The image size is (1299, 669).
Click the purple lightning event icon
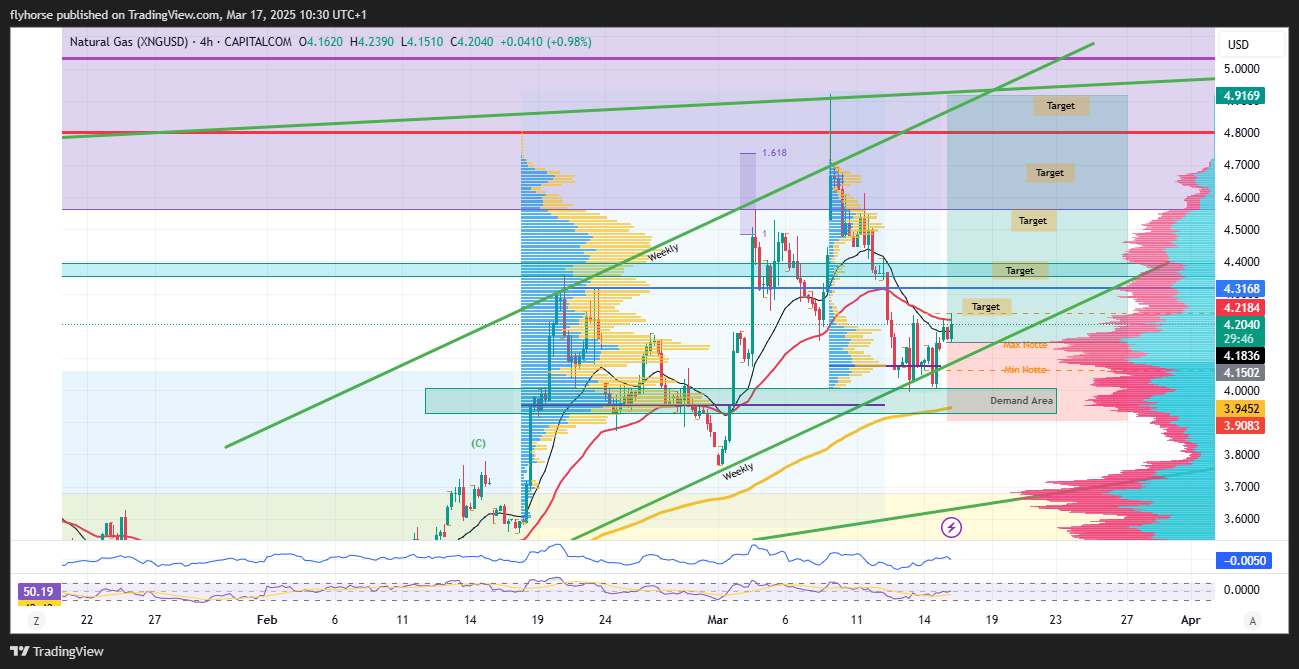(951, 526)
